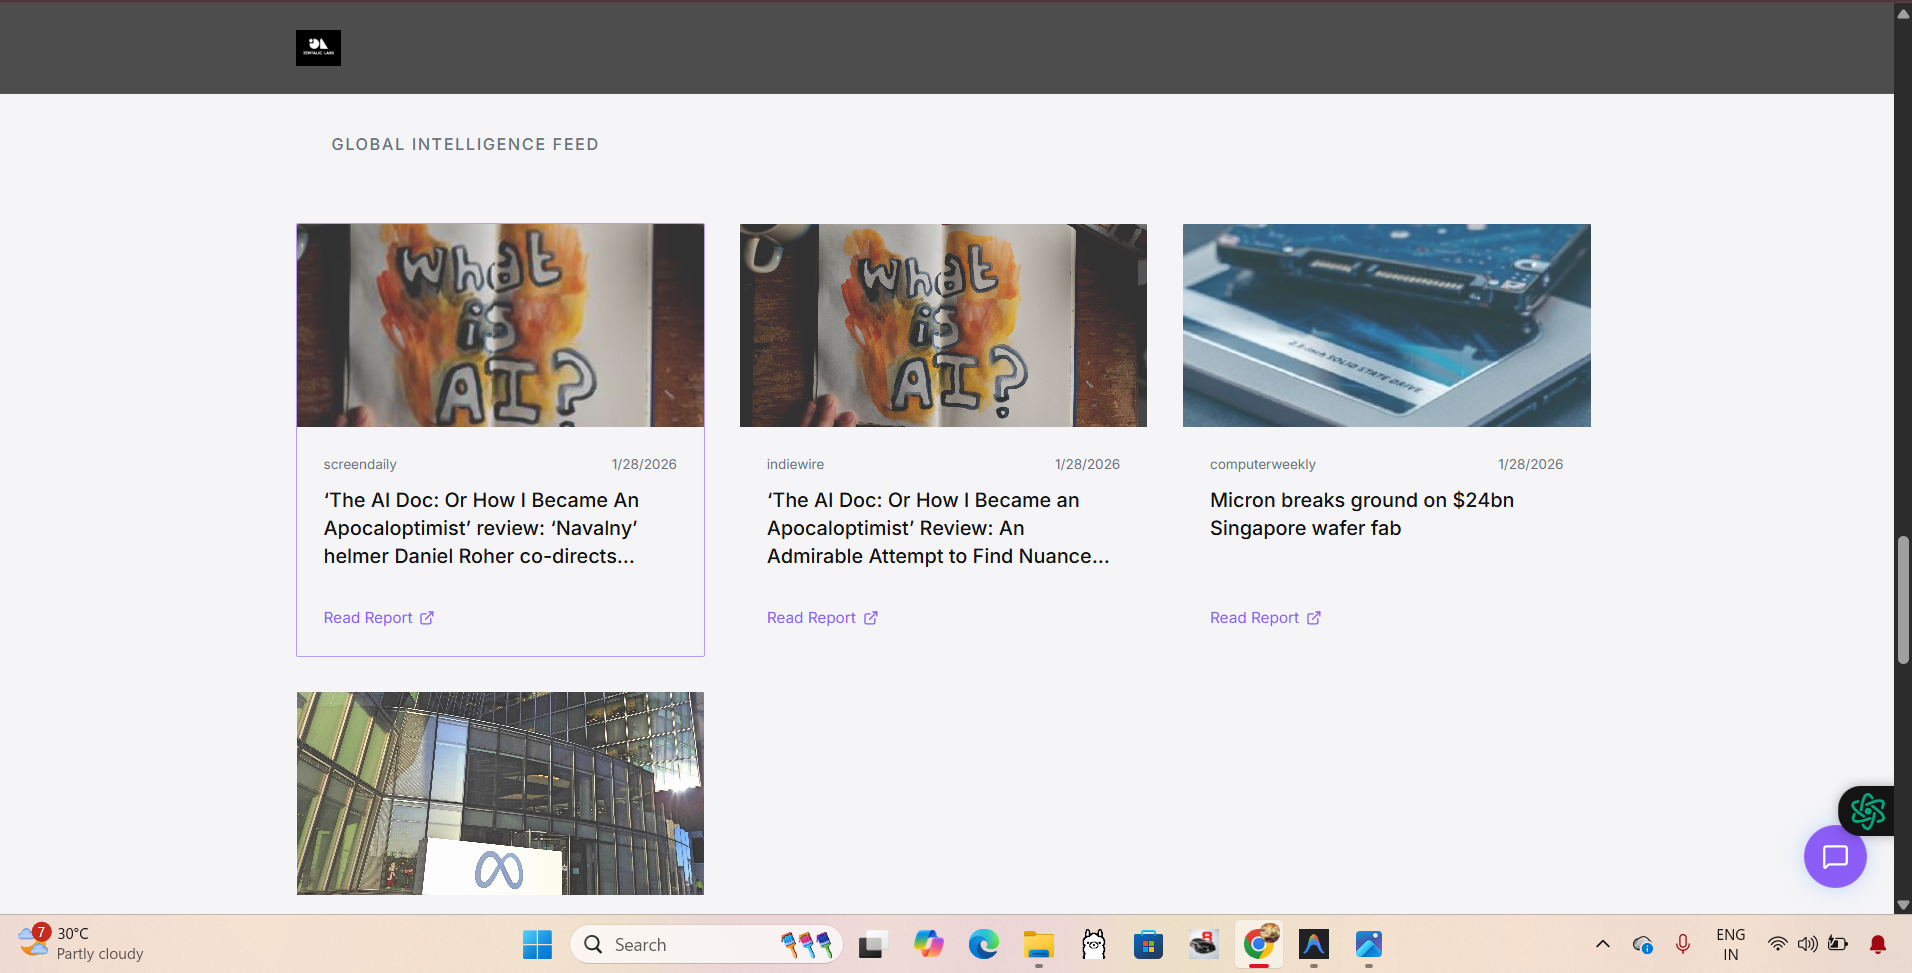Launch Microsoft Edge from taskbar
The width and height of the screenshot is (1912, 973).
983,945
